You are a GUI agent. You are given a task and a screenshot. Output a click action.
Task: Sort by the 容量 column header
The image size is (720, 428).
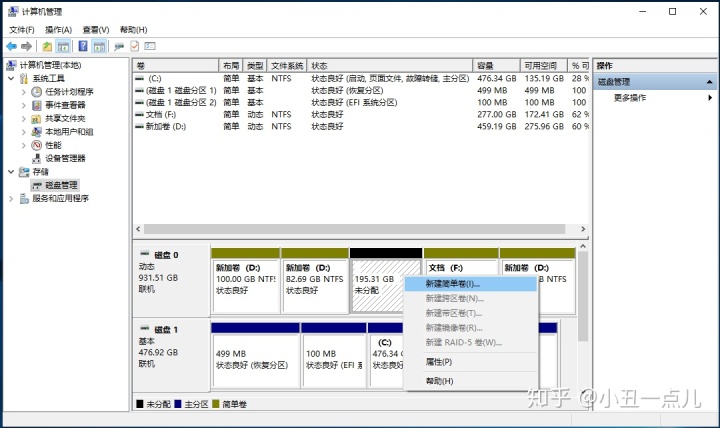tap(496, 66)
